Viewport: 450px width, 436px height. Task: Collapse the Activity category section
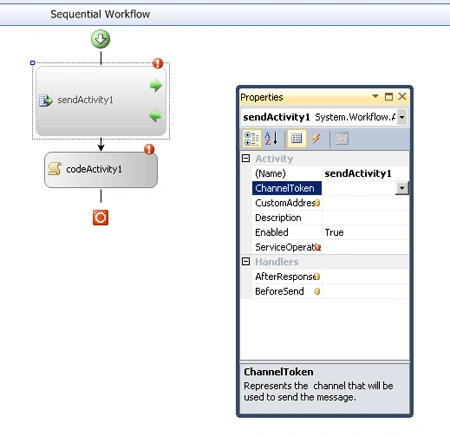coord(246,158)
